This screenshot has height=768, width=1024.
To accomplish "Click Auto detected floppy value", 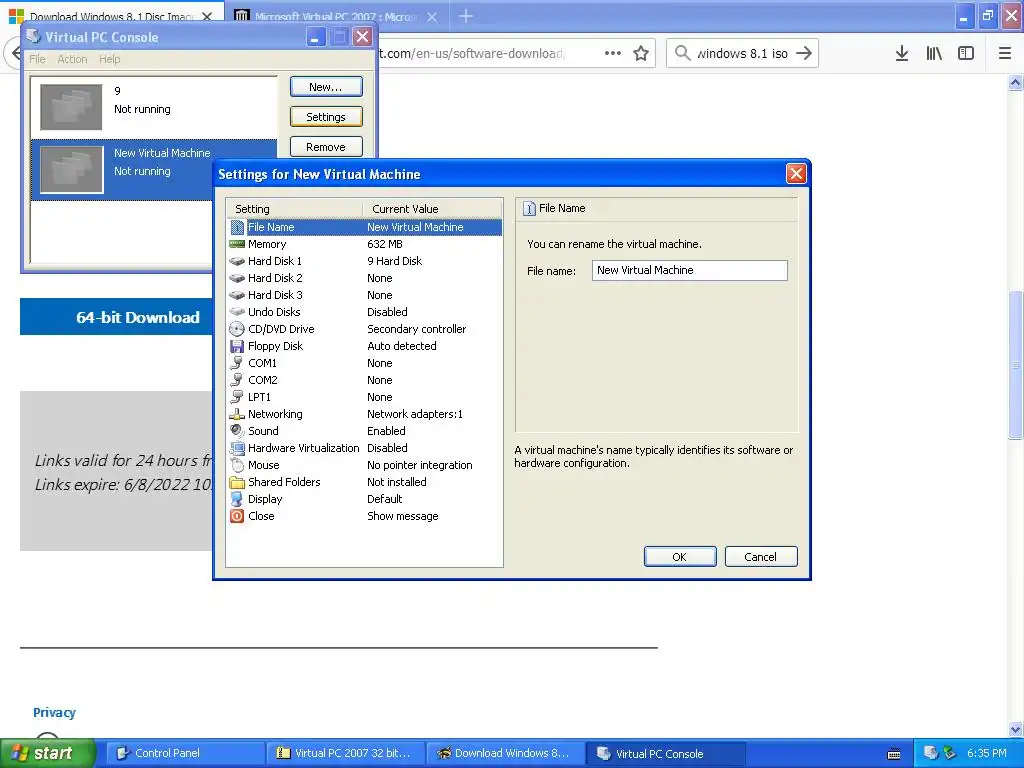I will pos(402,346).
